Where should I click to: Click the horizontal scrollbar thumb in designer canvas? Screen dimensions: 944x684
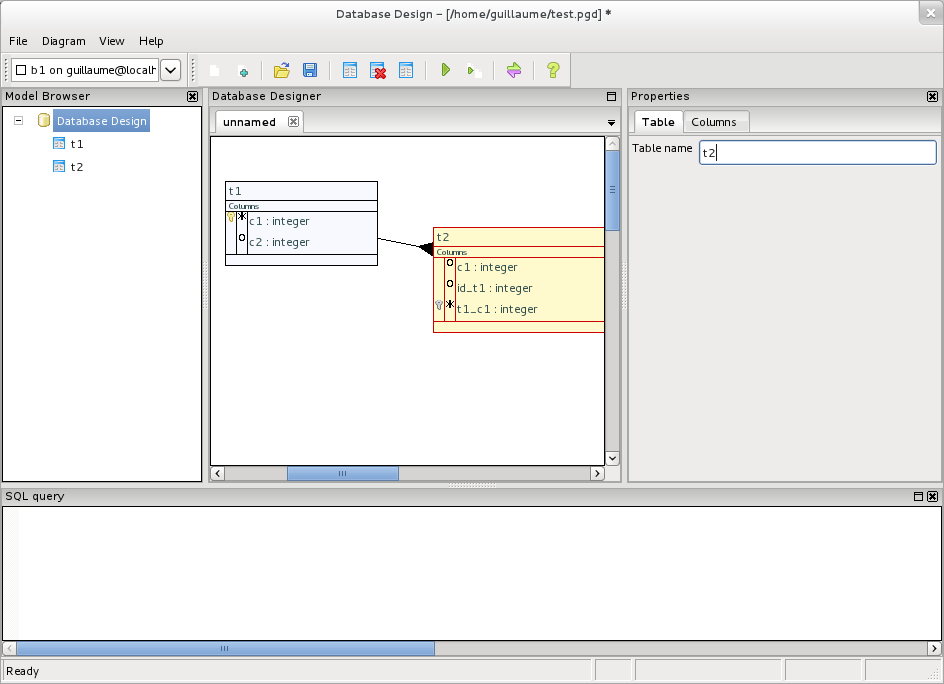click(342, 474)
